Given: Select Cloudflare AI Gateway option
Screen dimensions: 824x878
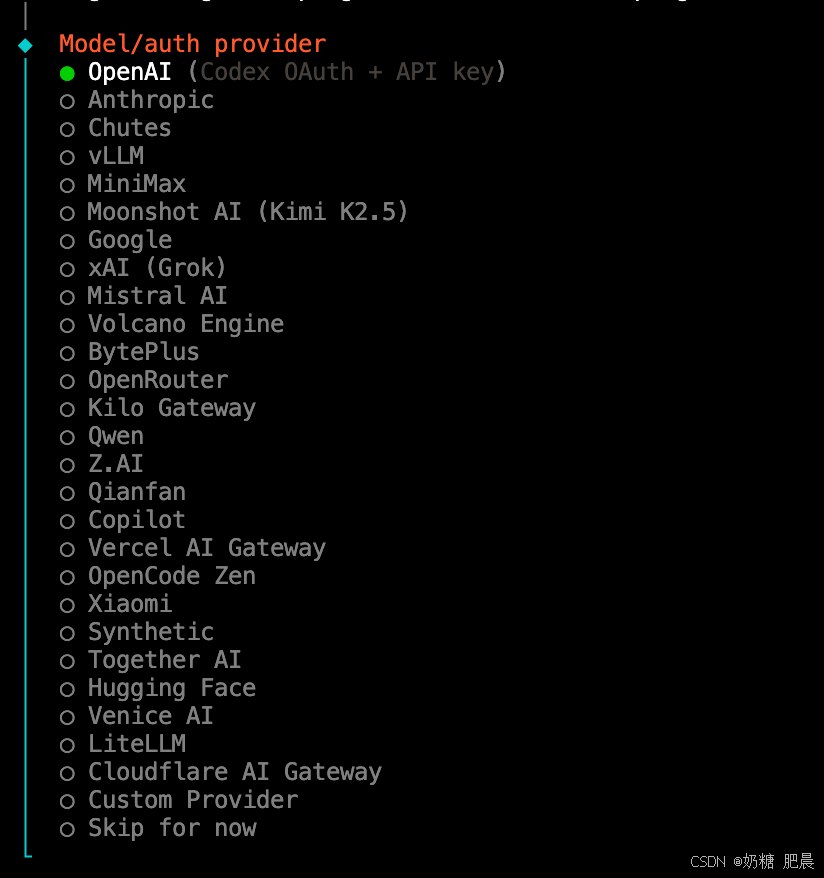Looking at the screenshot, I should (x=221, y=772).
